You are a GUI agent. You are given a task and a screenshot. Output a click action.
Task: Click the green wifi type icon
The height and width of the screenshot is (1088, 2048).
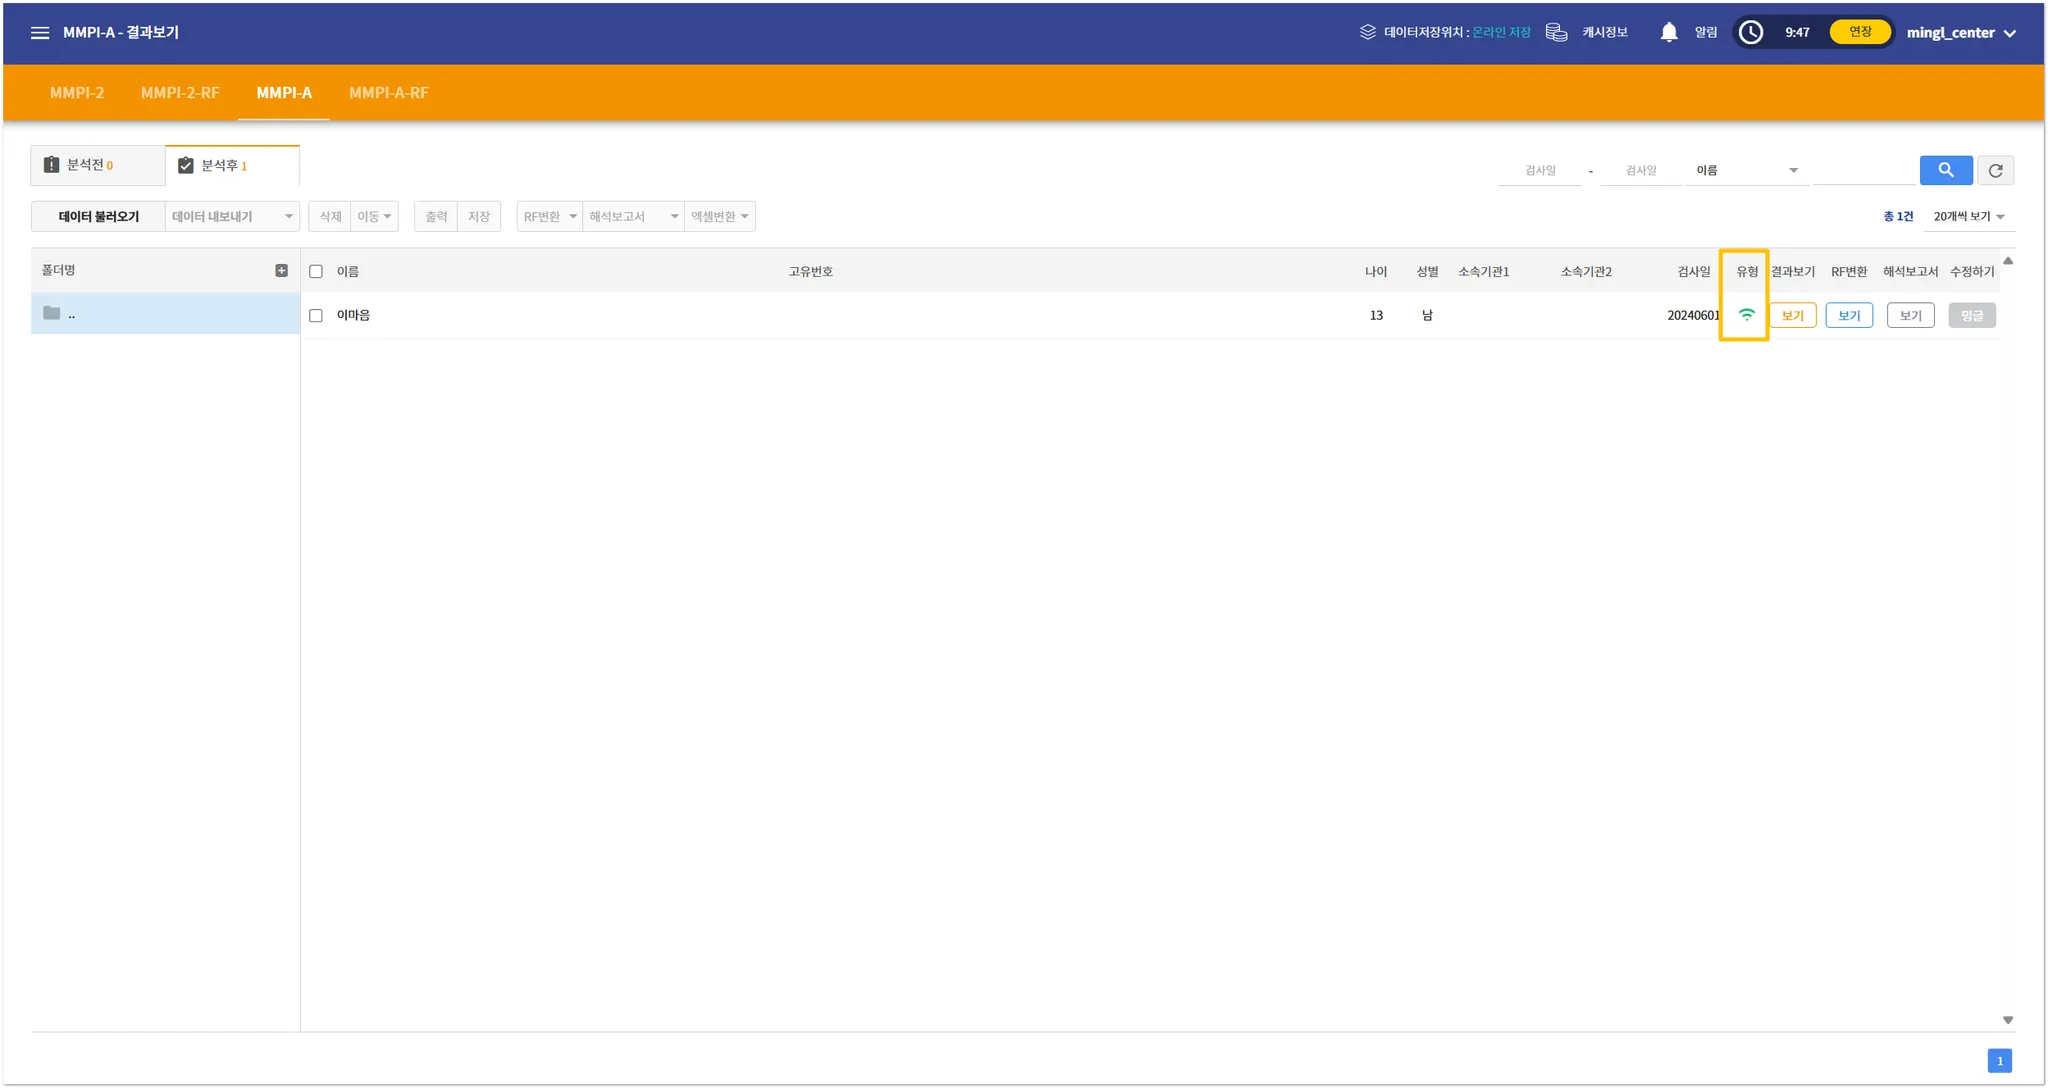tap(1746, 315)
